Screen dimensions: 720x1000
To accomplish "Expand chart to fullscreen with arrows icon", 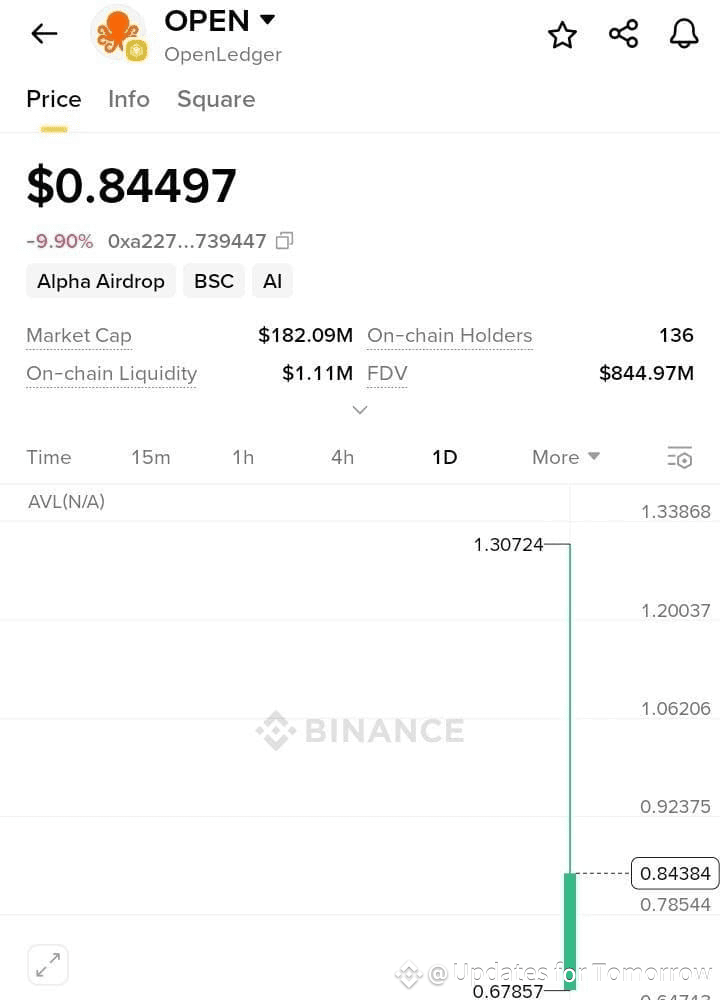I will [48, 964].
